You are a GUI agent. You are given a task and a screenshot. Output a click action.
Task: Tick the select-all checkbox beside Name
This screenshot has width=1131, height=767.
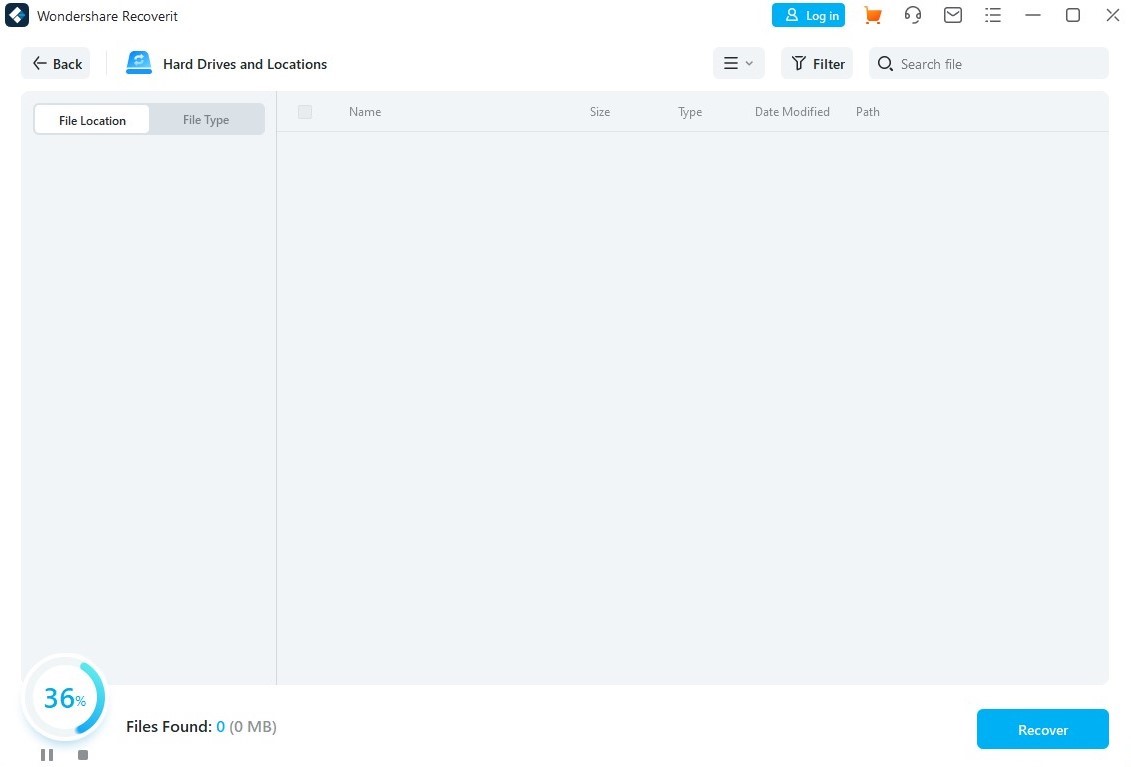point(305,112)
